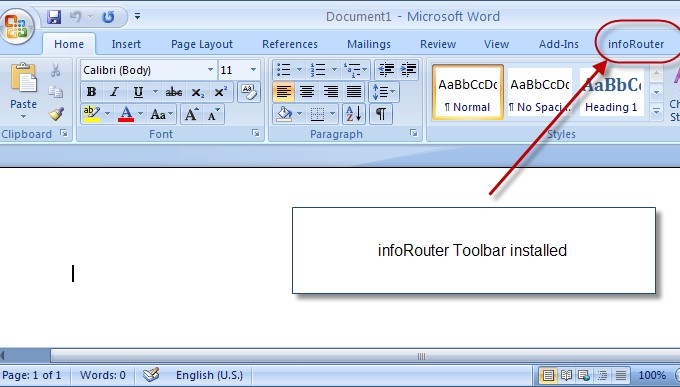This screenshot has height=387, width=680.
Task: Expand the line spacing dropdown
Action: click(x=383, y=92)
